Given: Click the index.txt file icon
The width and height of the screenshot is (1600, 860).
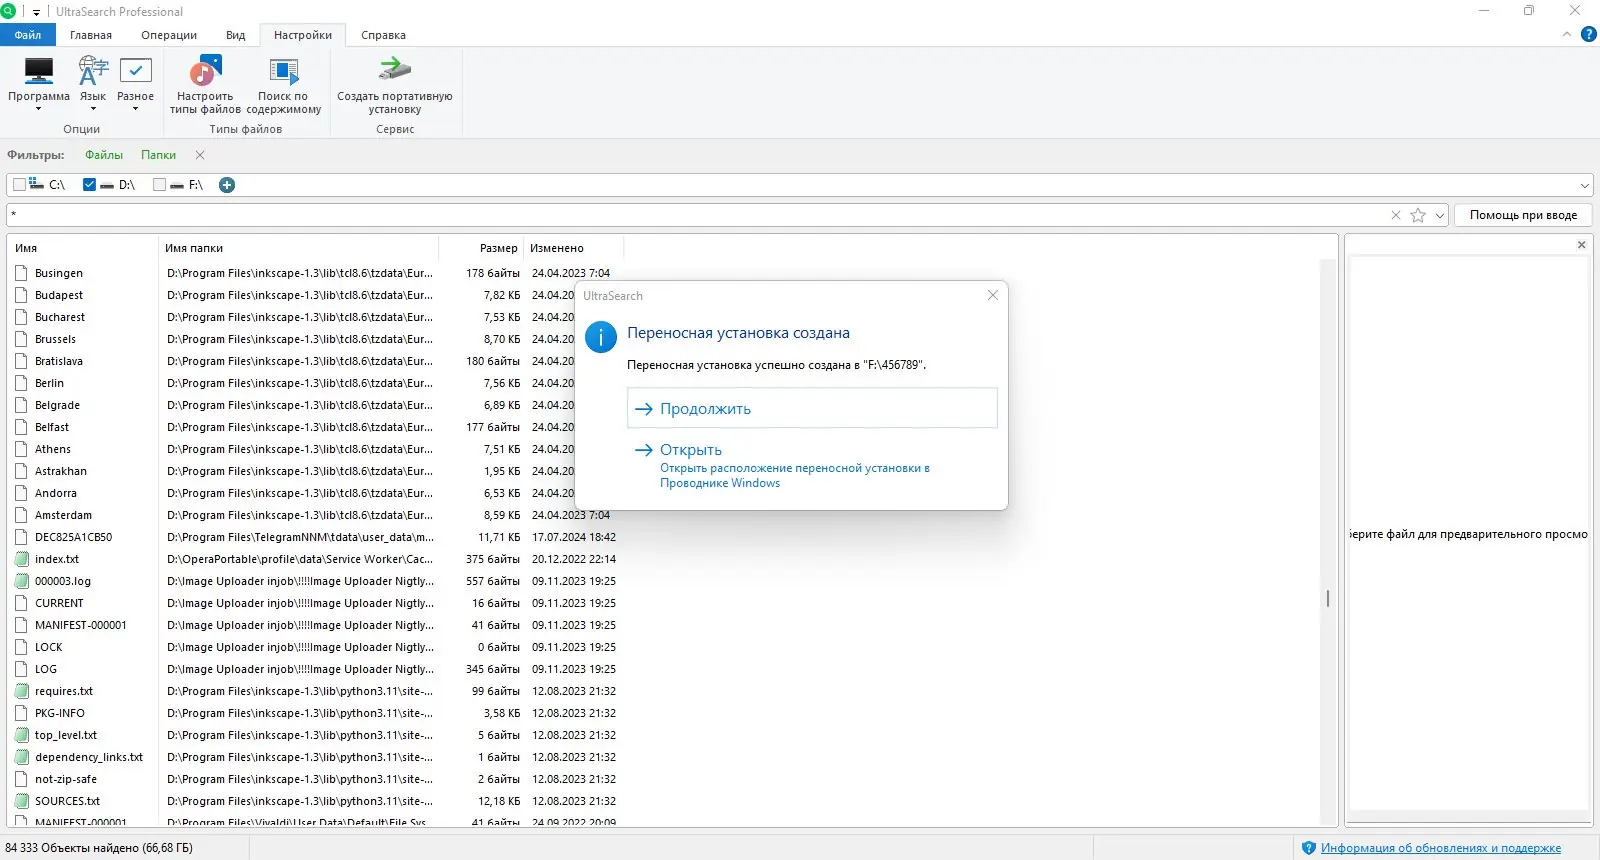Looking at the screenshot, I should click(22, 559).
